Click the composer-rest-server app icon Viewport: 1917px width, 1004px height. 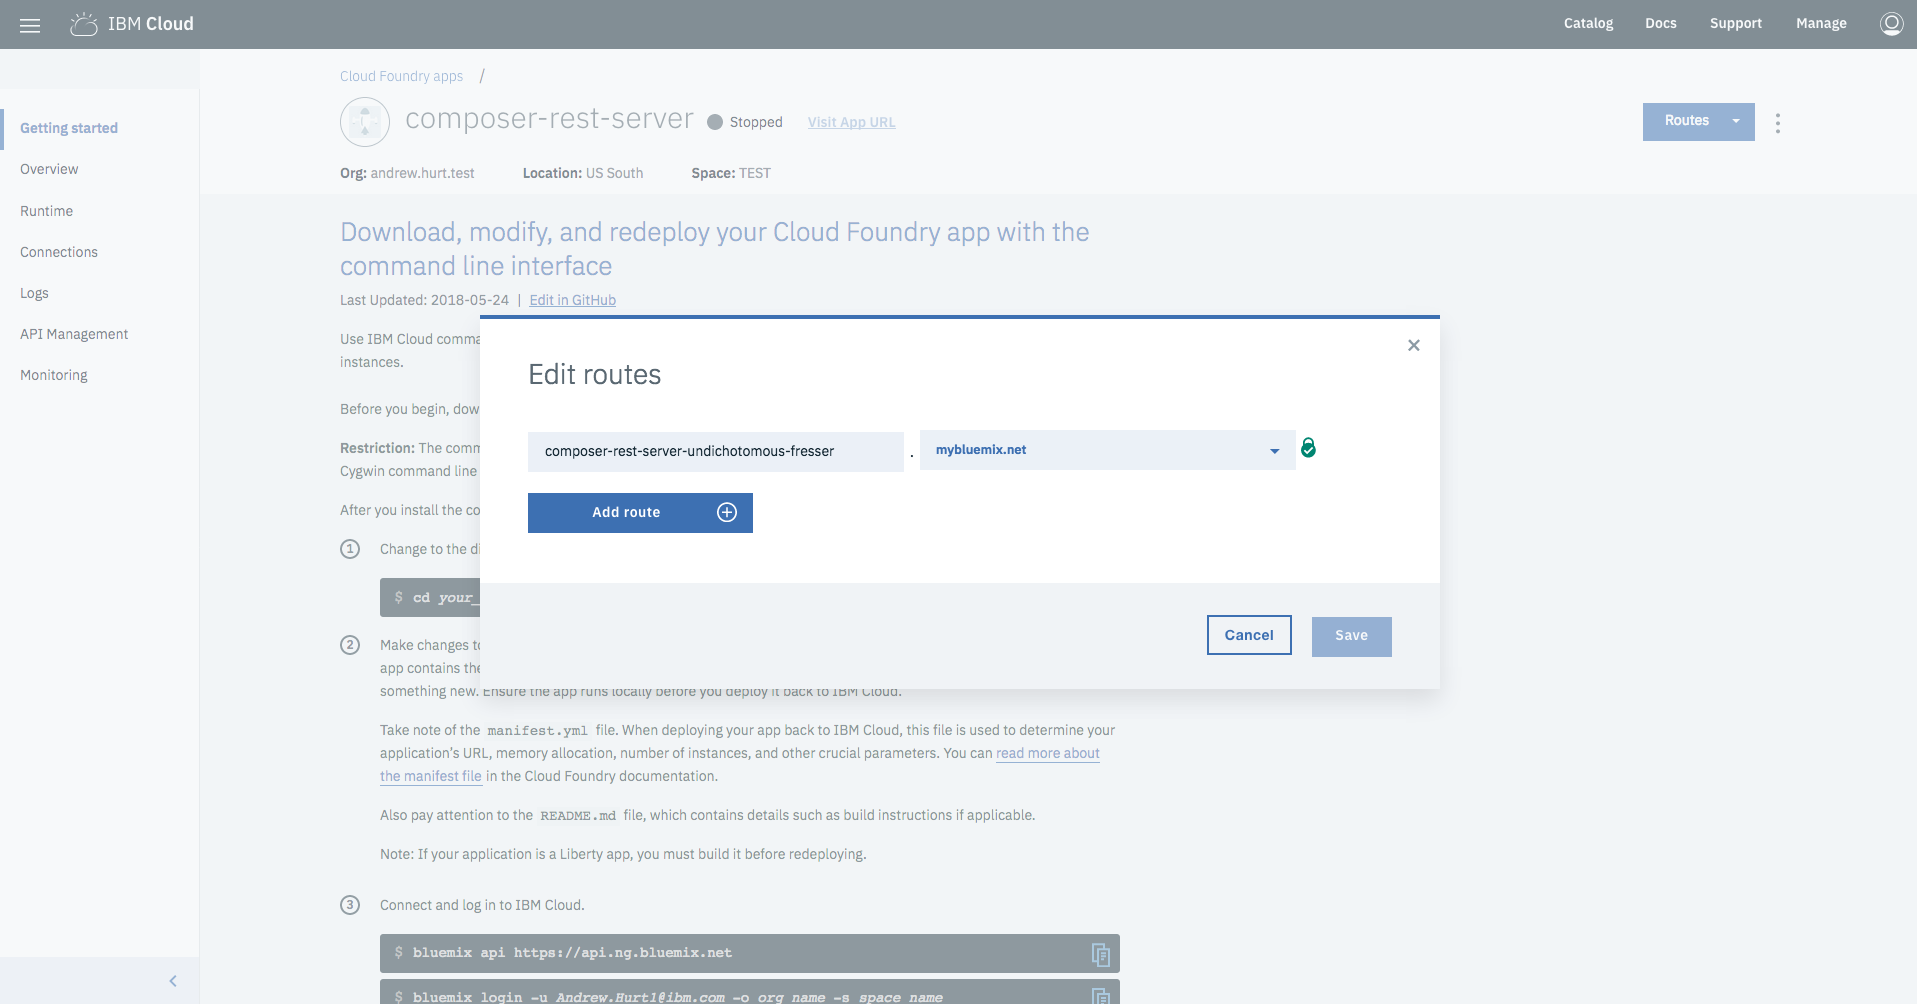click(x=365, y=122)
